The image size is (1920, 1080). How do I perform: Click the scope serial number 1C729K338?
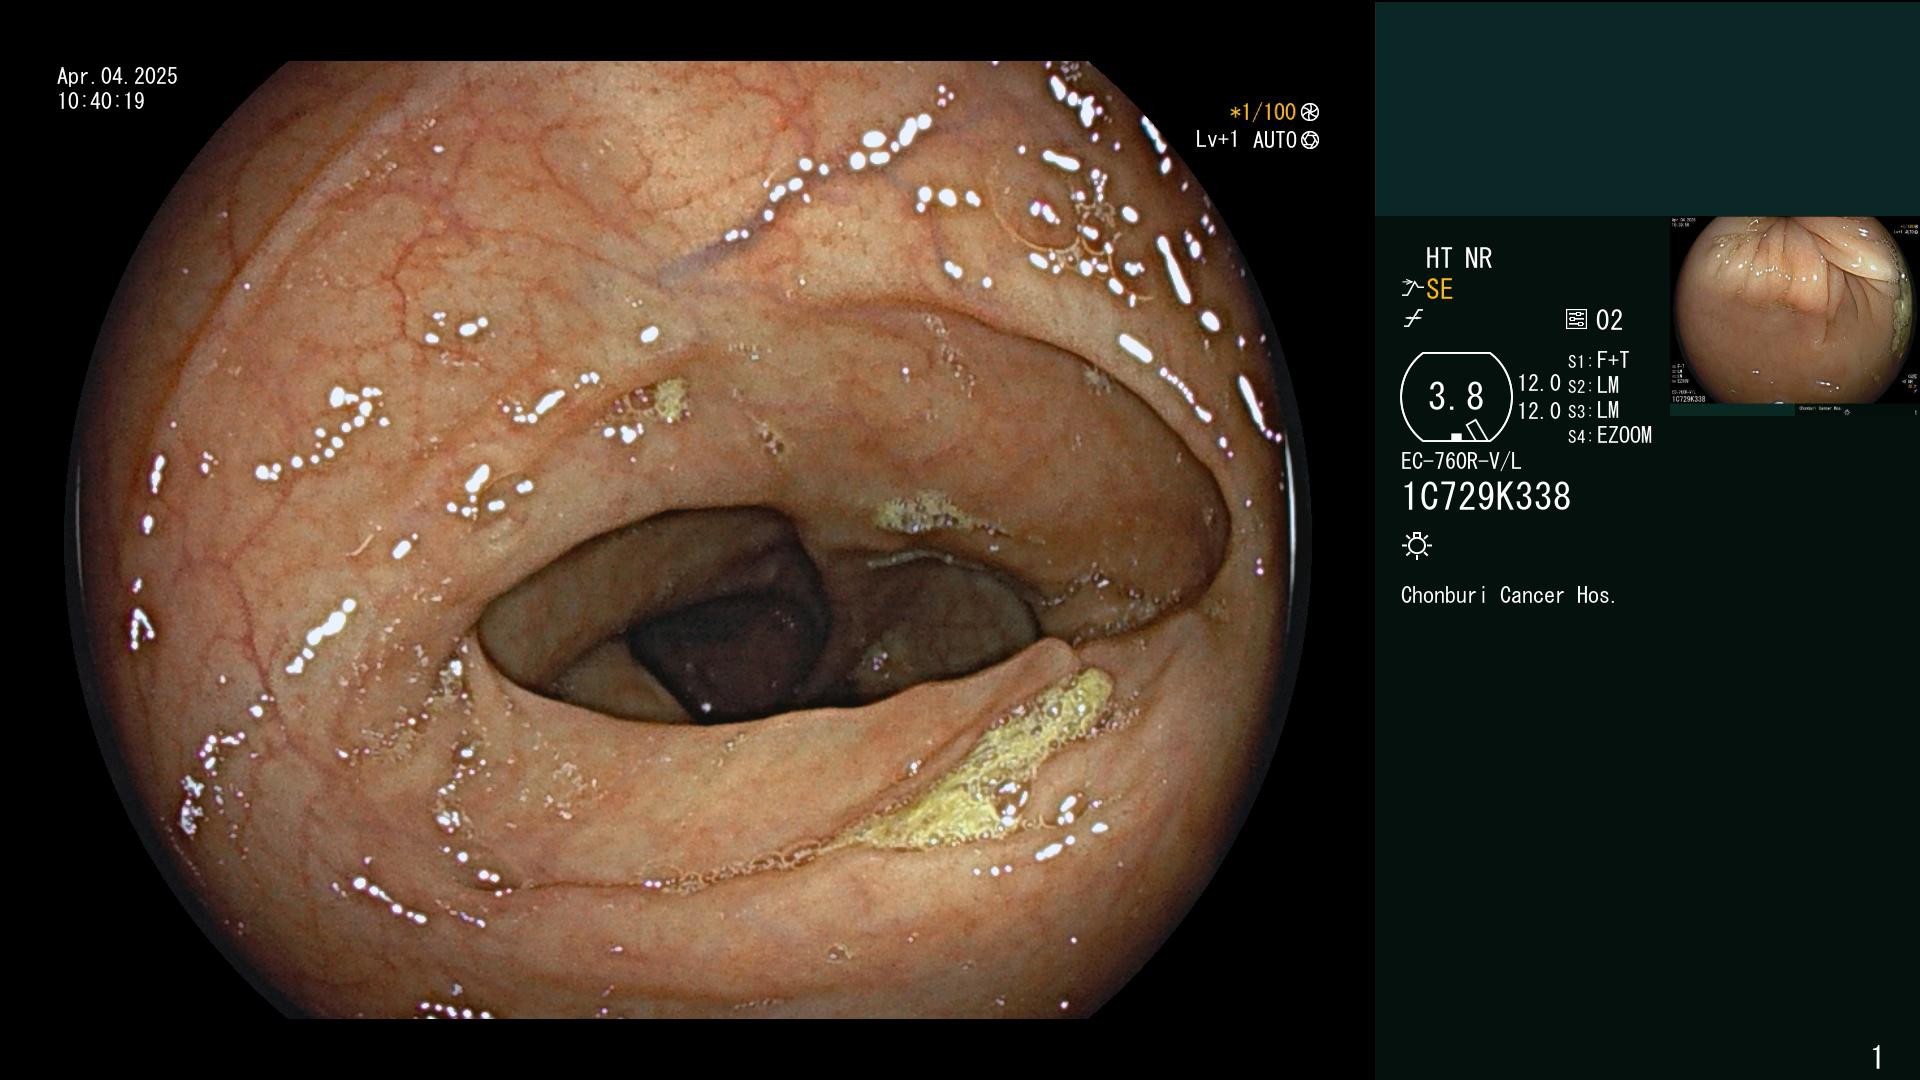(x=1486, y=497)
